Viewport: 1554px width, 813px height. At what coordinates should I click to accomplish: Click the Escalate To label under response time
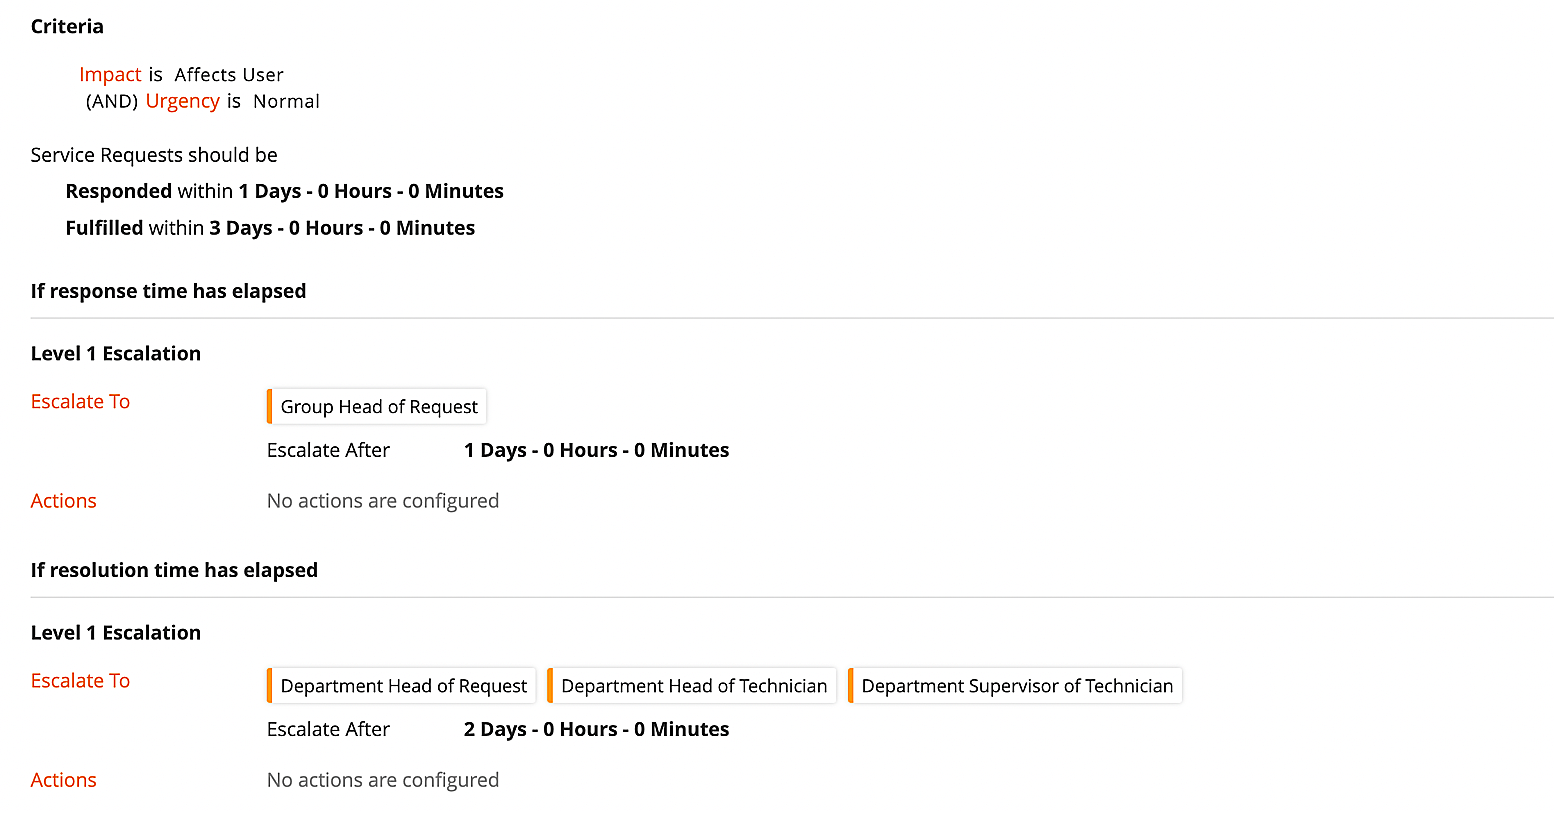point(80,402)
